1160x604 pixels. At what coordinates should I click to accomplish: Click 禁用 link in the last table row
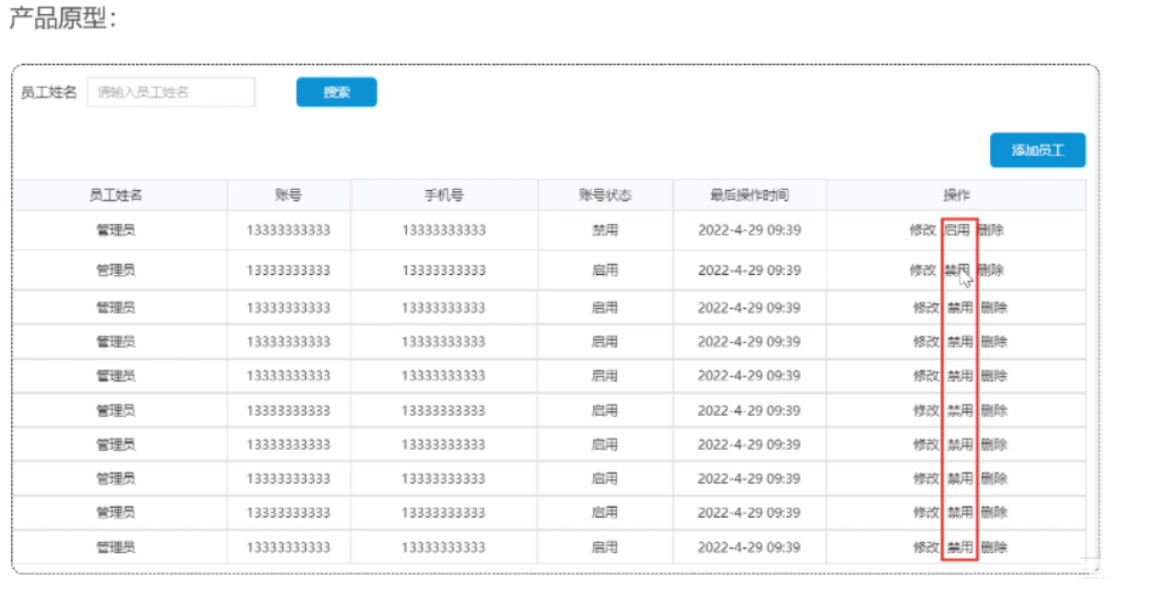pos(959,547)
